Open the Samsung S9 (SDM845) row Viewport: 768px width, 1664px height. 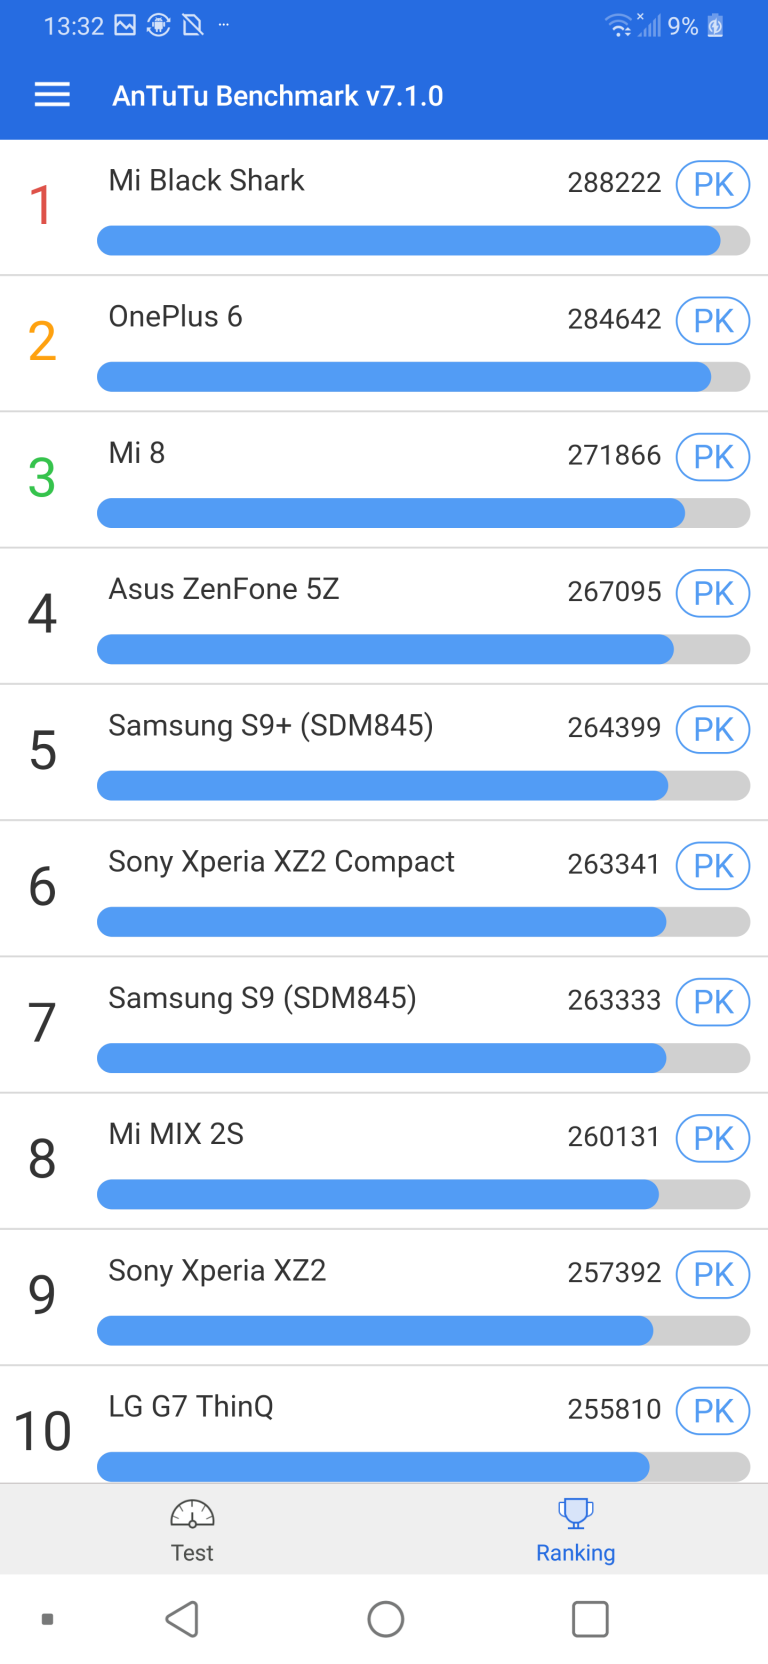pos(384,1025)
